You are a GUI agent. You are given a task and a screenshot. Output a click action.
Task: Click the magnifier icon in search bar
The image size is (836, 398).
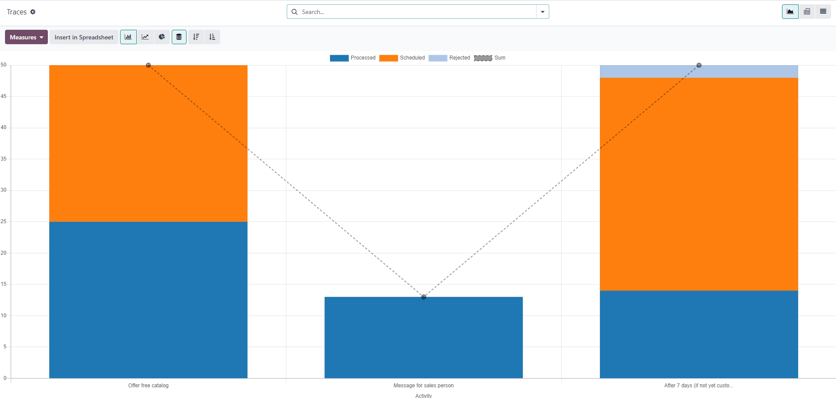[295, 12]
